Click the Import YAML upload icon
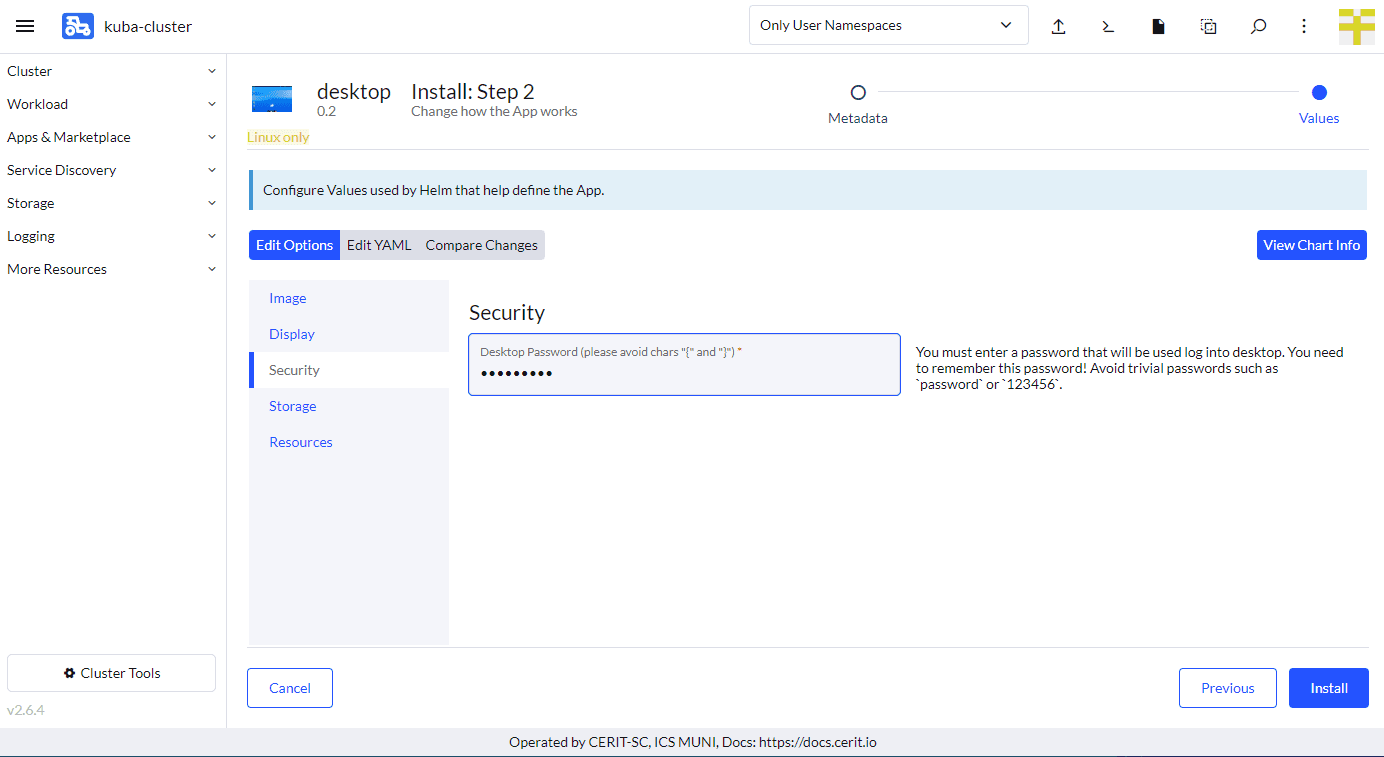Image resolution: width=1384 pixels, height=757 pixels. (x=1058, y=26)
